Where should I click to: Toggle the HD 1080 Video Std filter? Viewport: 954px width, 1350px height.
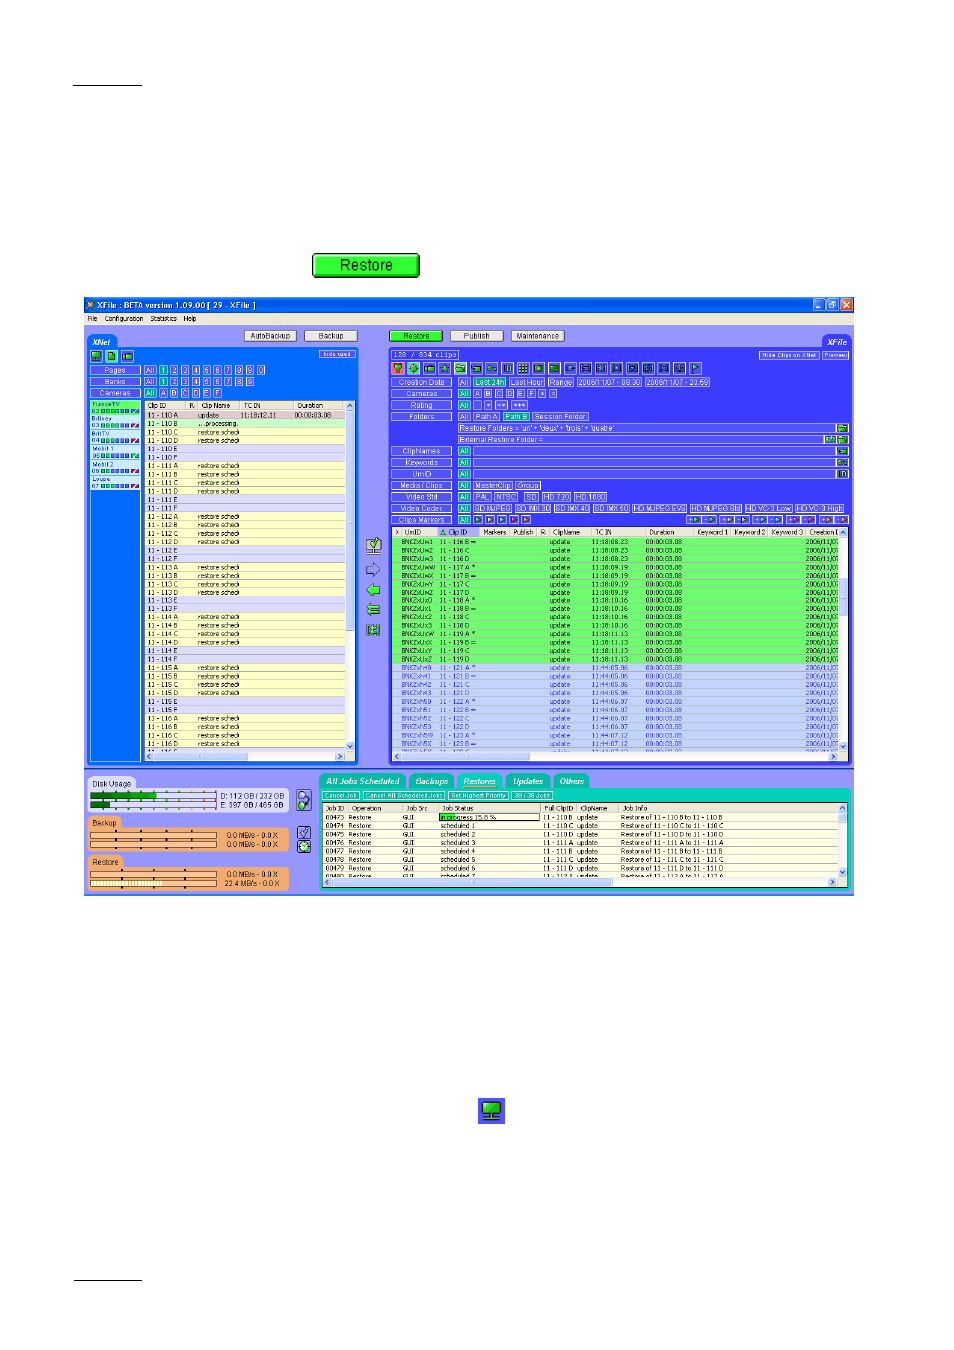[x=590, y=497]
